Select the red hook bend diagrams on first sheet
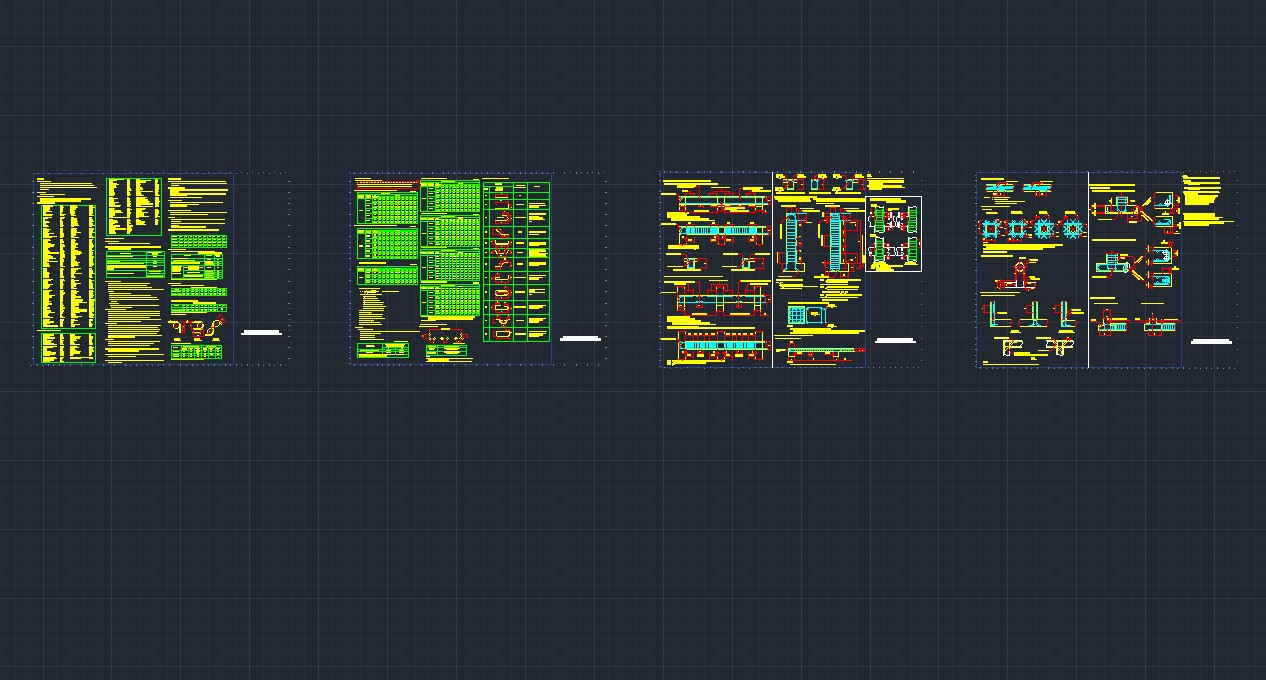Viewport: 1266px width, 680px height. click(196, 328)
